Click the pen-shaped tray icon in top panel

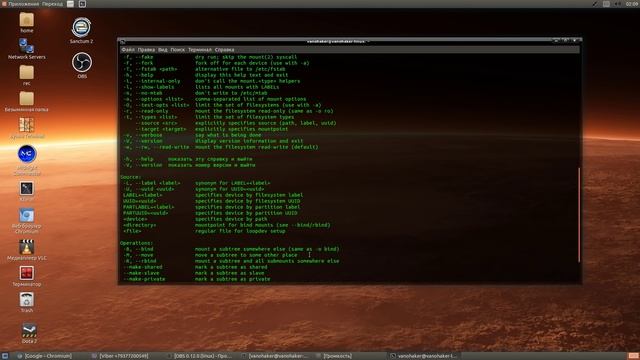[595, 4]
